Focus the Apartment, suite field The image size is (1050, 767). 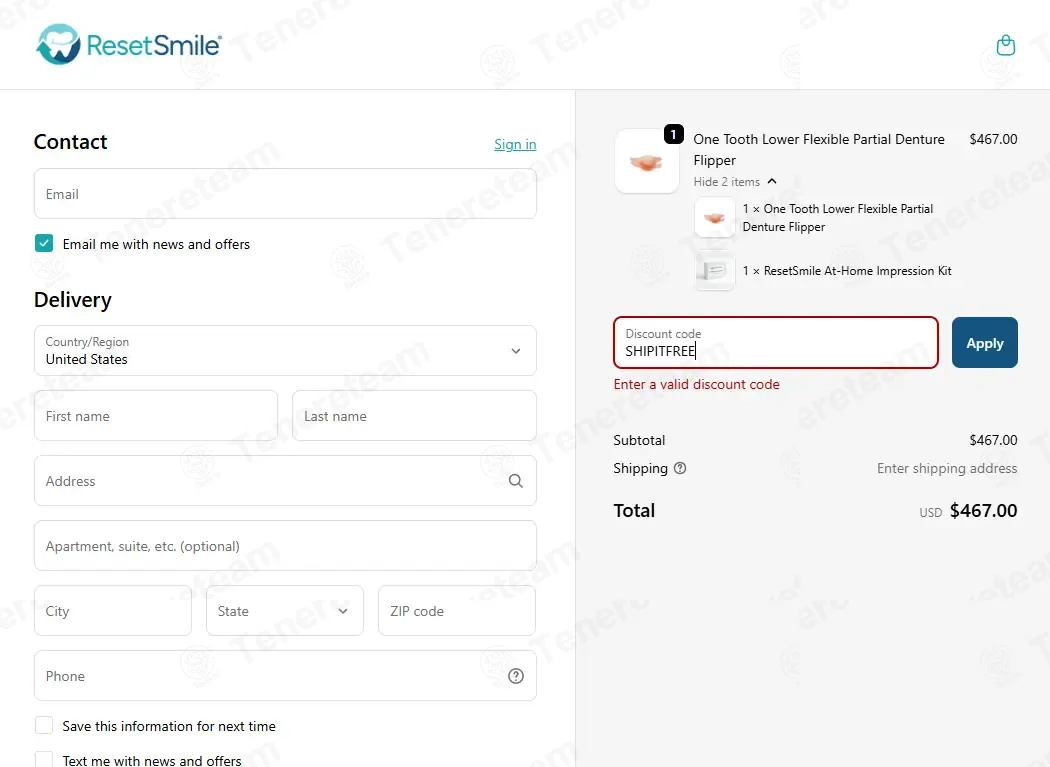[285, 546]
